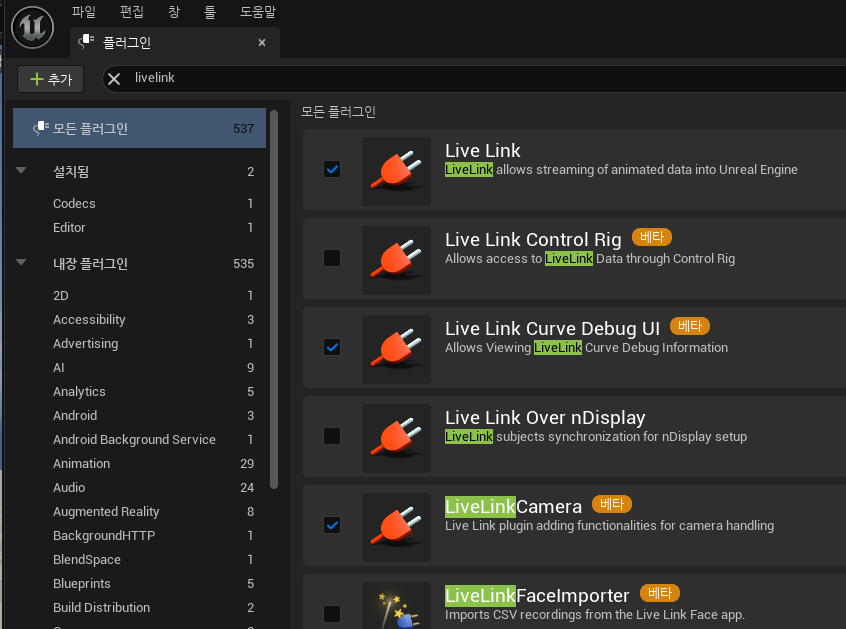Open the 툴 menu

[210, 11]
